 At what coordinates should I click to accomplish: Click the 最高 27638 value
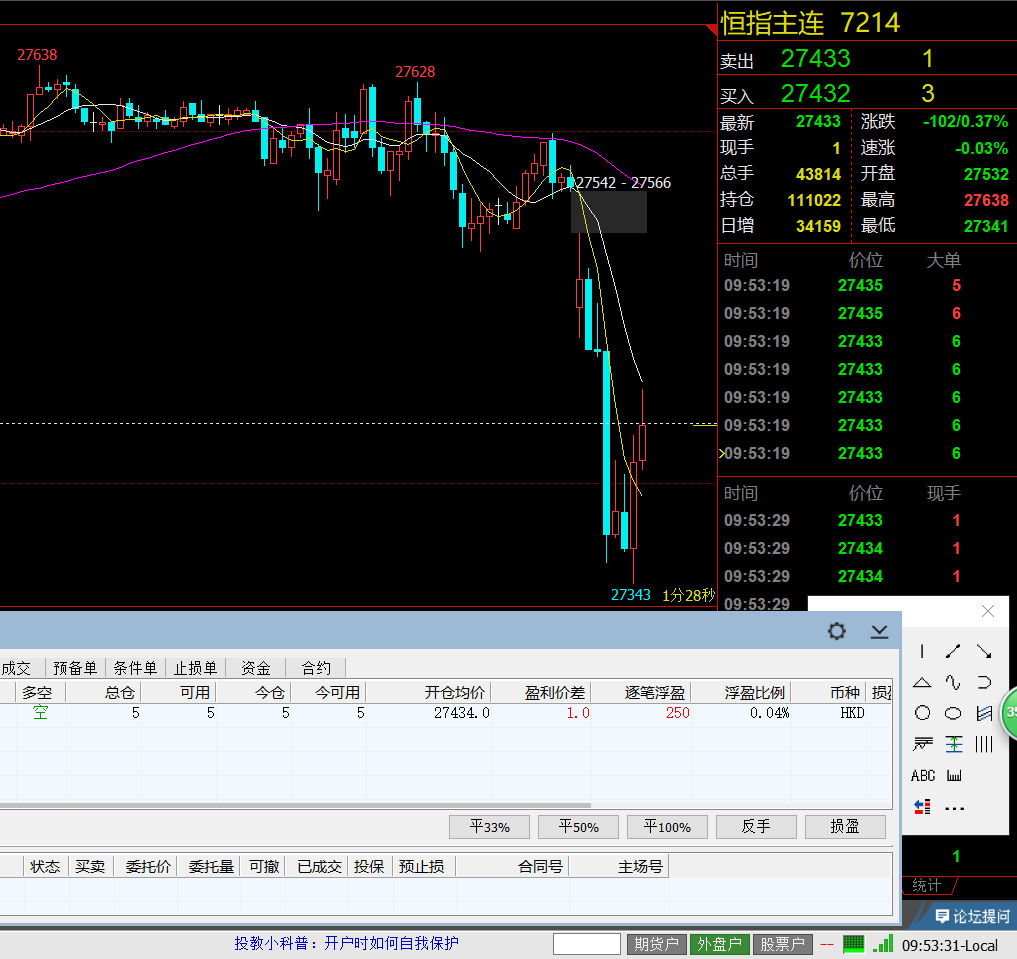[x=986, y=200]
